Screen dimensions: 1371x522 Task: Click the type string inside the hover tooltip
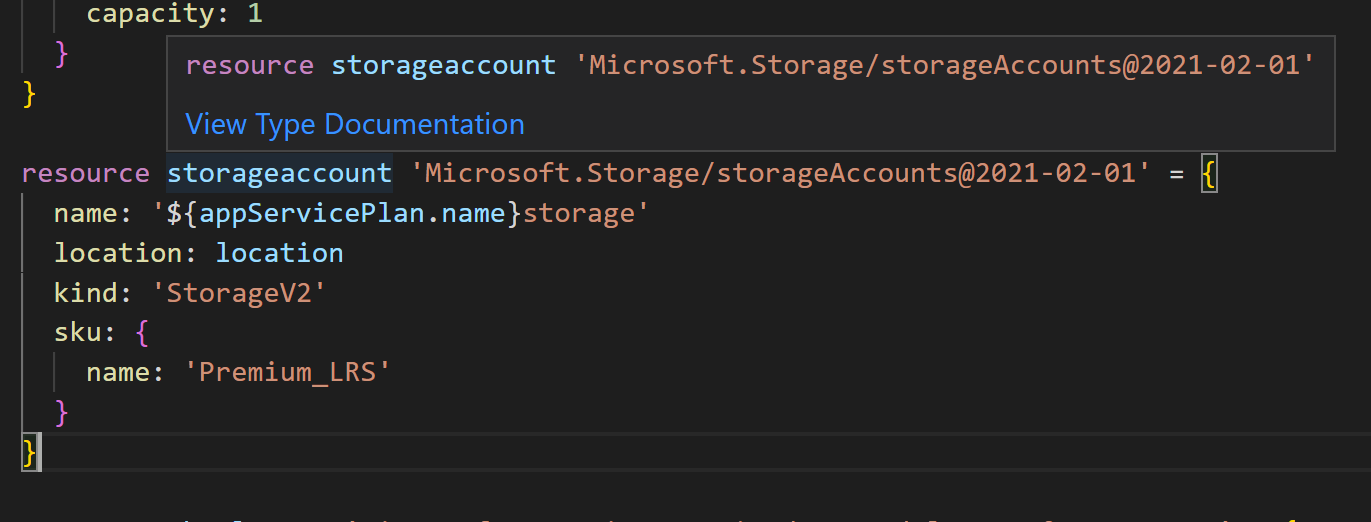coord(945,66)
